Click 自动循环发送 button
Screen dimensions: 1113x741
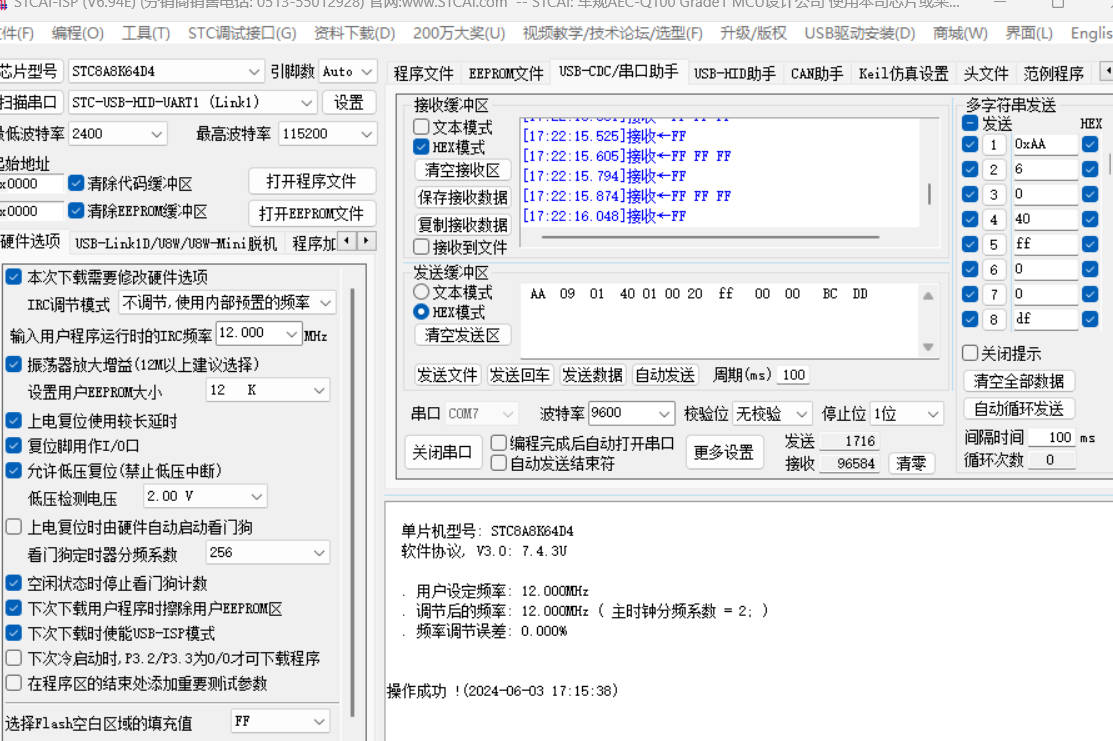tap(1019, 409)
